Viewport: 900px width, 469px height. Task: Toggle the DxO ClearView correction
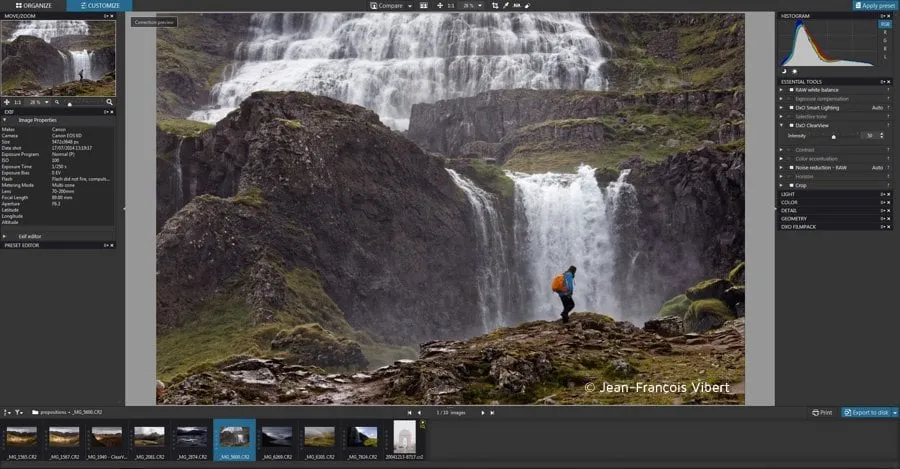click(790, 125)
